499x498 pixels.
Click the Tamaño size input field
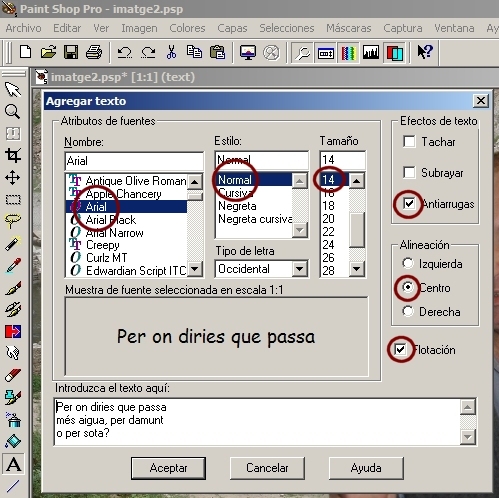pos(342,160)
